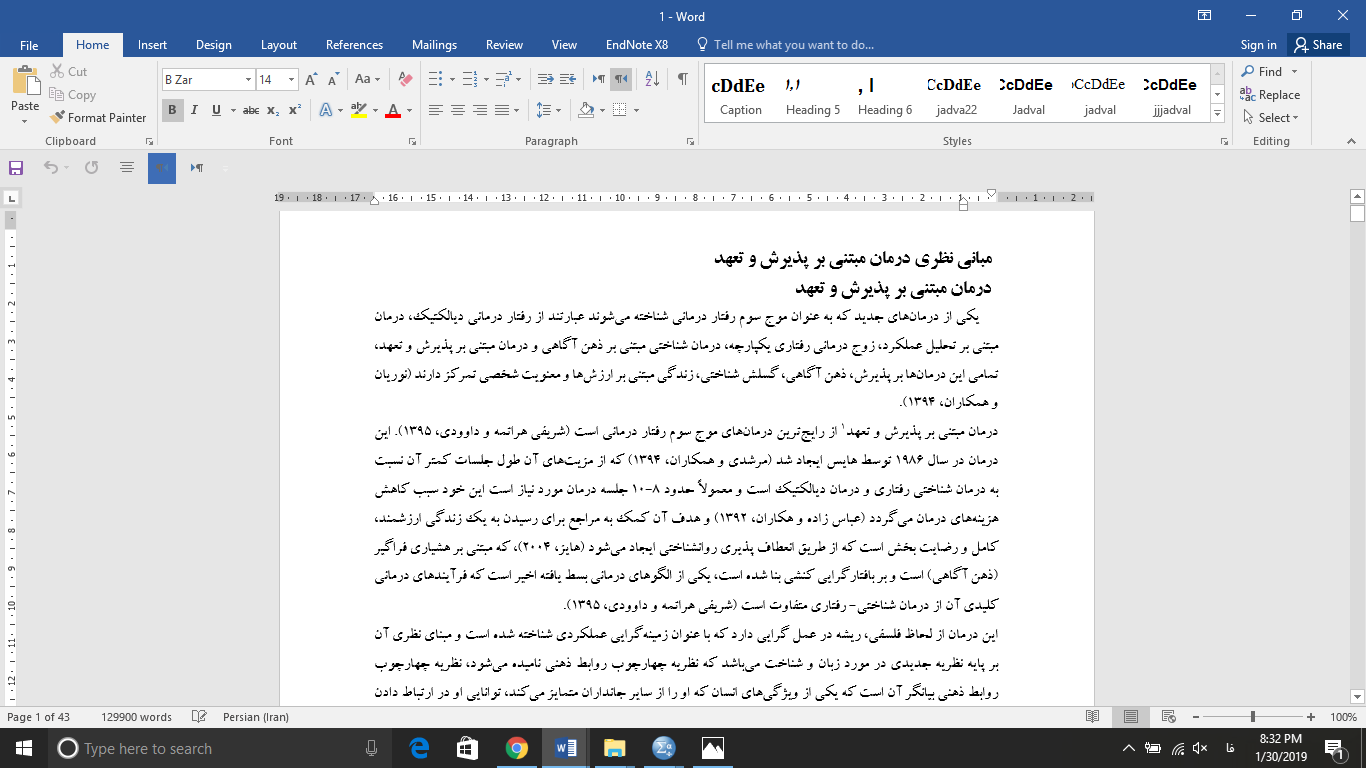Viewport: 1366px width, 768px height.
Task: Select the strikethrough icon
Action: pyautogui.click(x=252, y=110)
